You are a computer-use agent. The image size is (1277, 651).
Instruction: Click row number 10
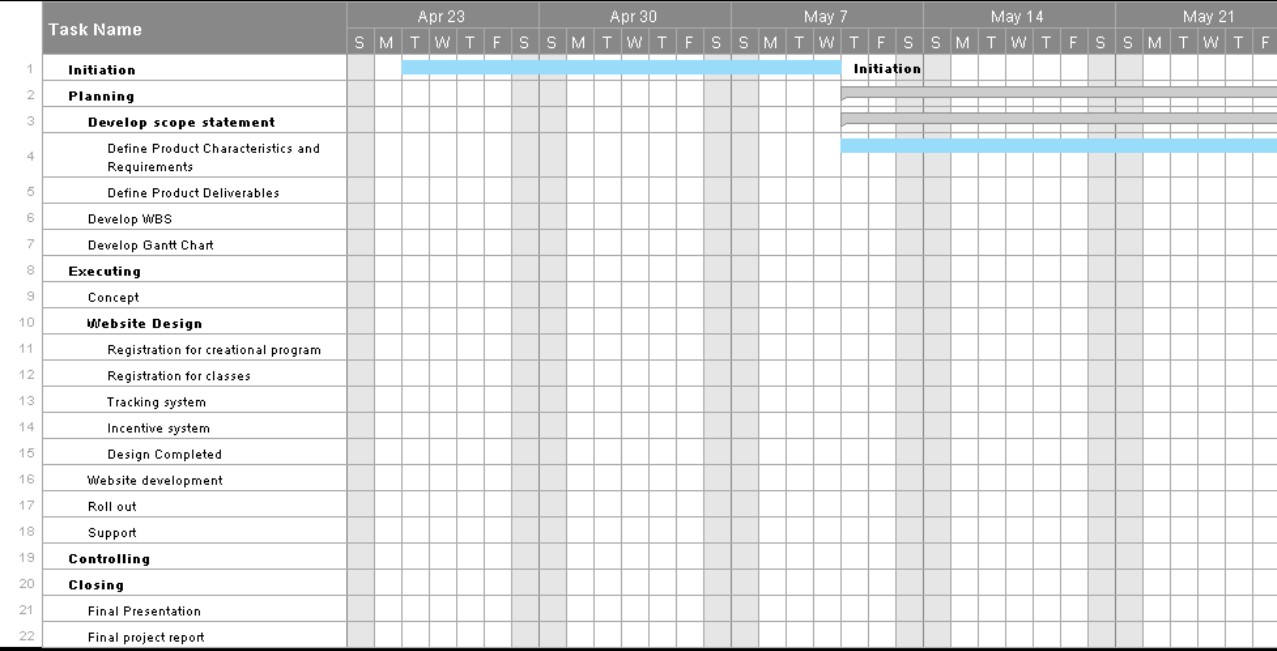point(28,323)
